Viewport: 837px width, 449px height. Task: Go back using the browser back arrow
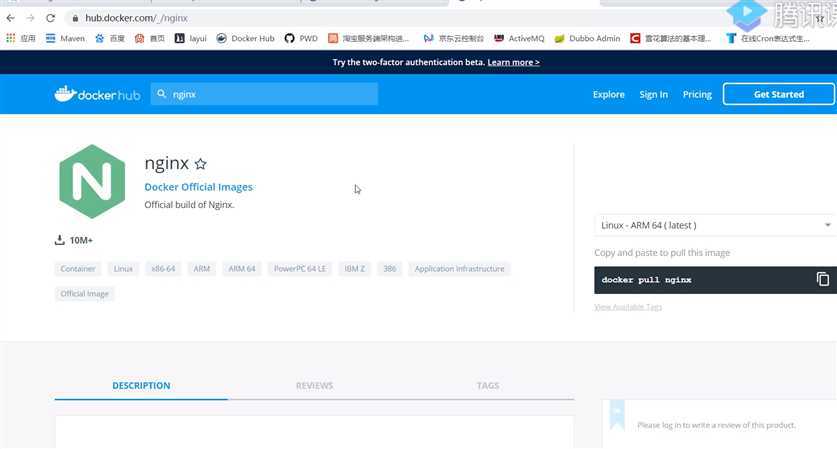click(11, 18)
